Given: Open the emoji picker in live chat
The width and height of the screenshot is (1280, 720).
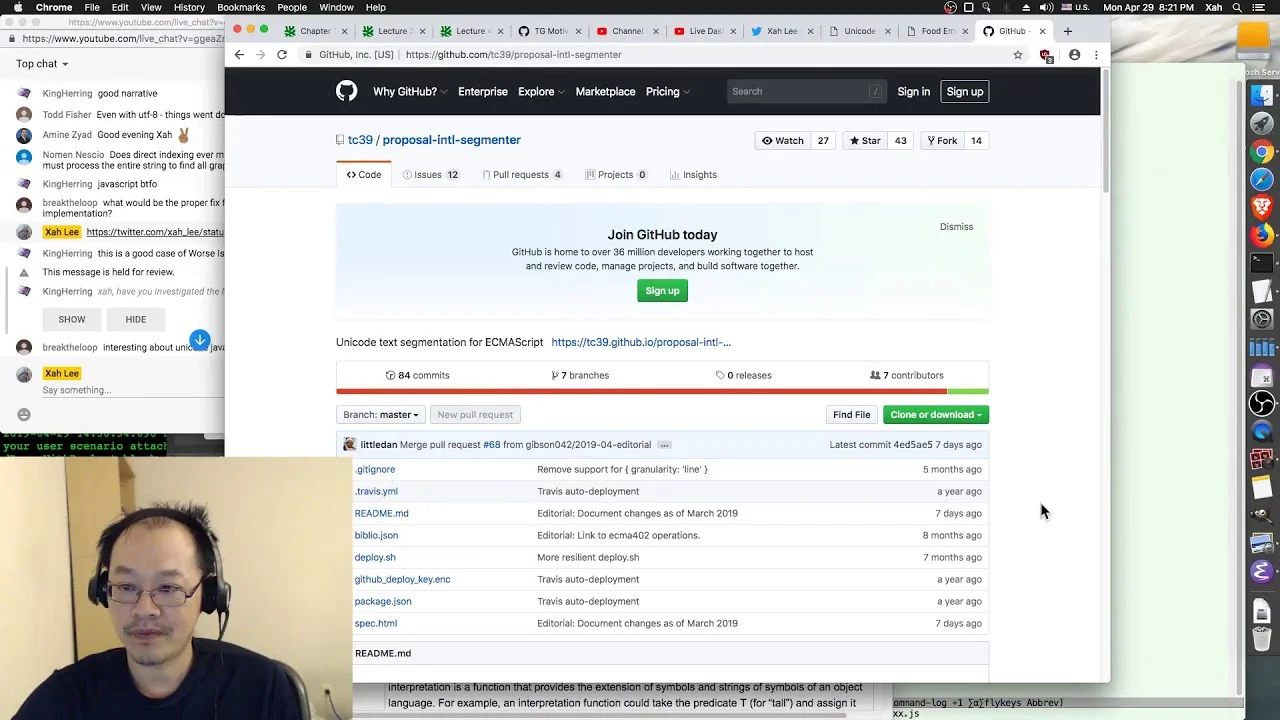Looking at the screenshot, I should pyautogui.click(x=24, y=414).
